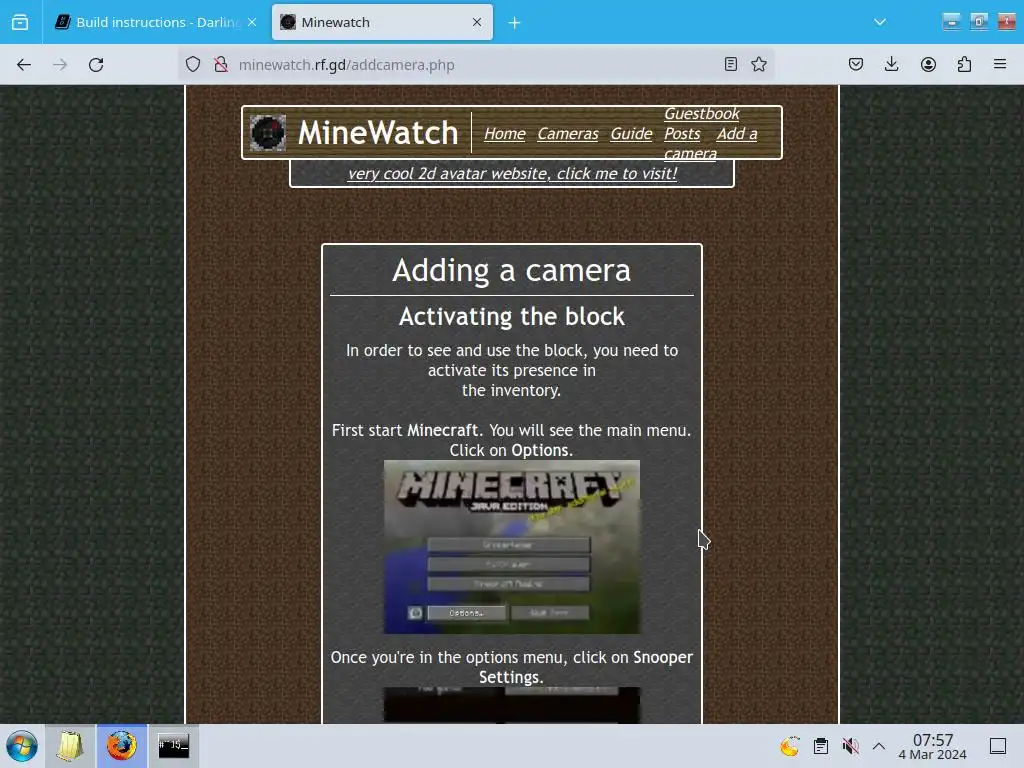
Task: Open terminal from the taskbar
Action: [174, 746]
